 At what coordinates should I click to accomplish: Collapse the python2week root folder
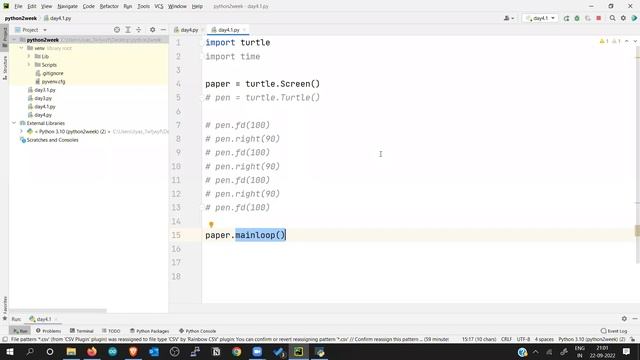[15, 40]
